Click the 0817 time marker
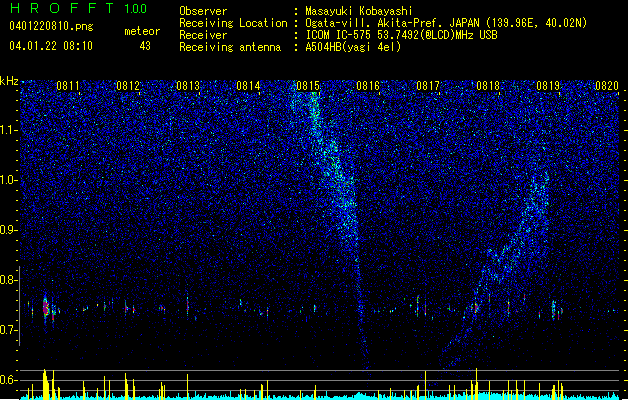The width and height of the screenshot is (629, 400). [x=428, y=86]
